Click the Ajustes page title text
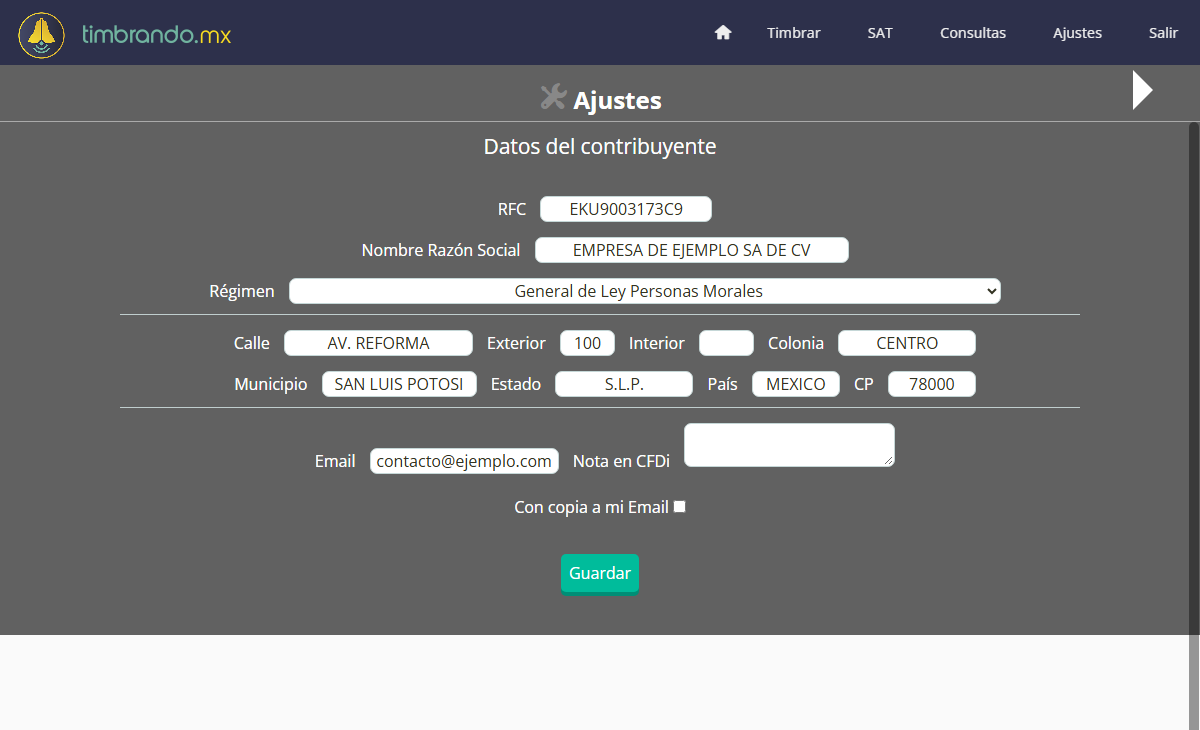This screenshot has height=730, width=1200. 617,100
